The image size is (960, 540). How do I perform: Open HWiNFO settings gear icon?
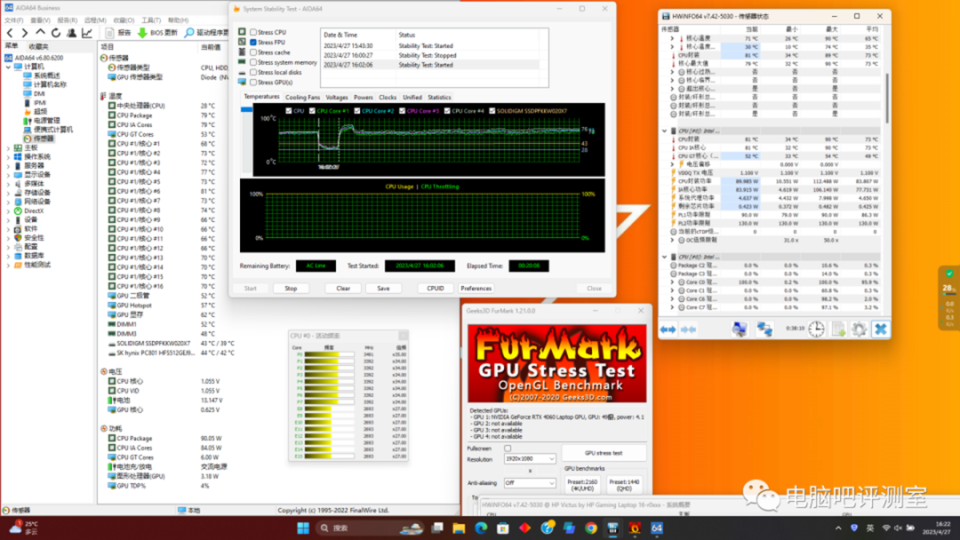tap(859, 329)
